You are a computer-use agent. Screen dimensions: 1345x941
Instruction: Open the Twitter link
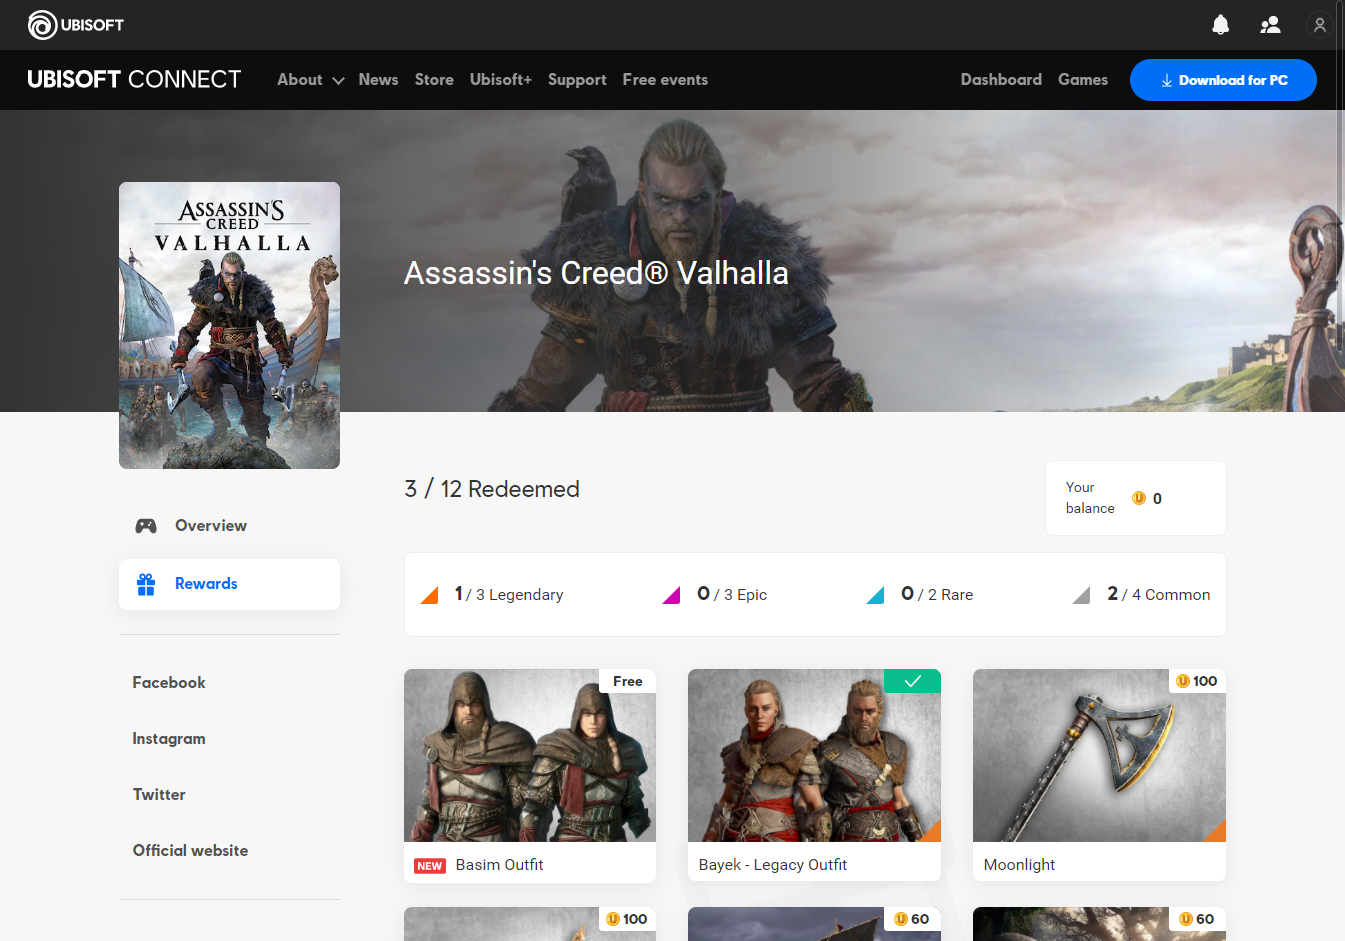tap(159, 795)
